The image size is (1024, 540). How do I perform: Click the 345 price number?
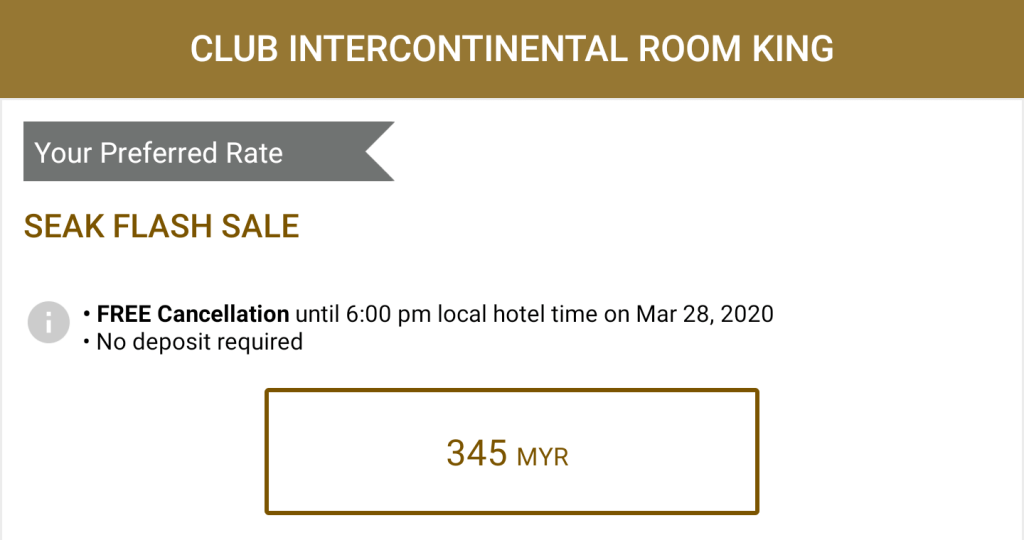(477, 453)
